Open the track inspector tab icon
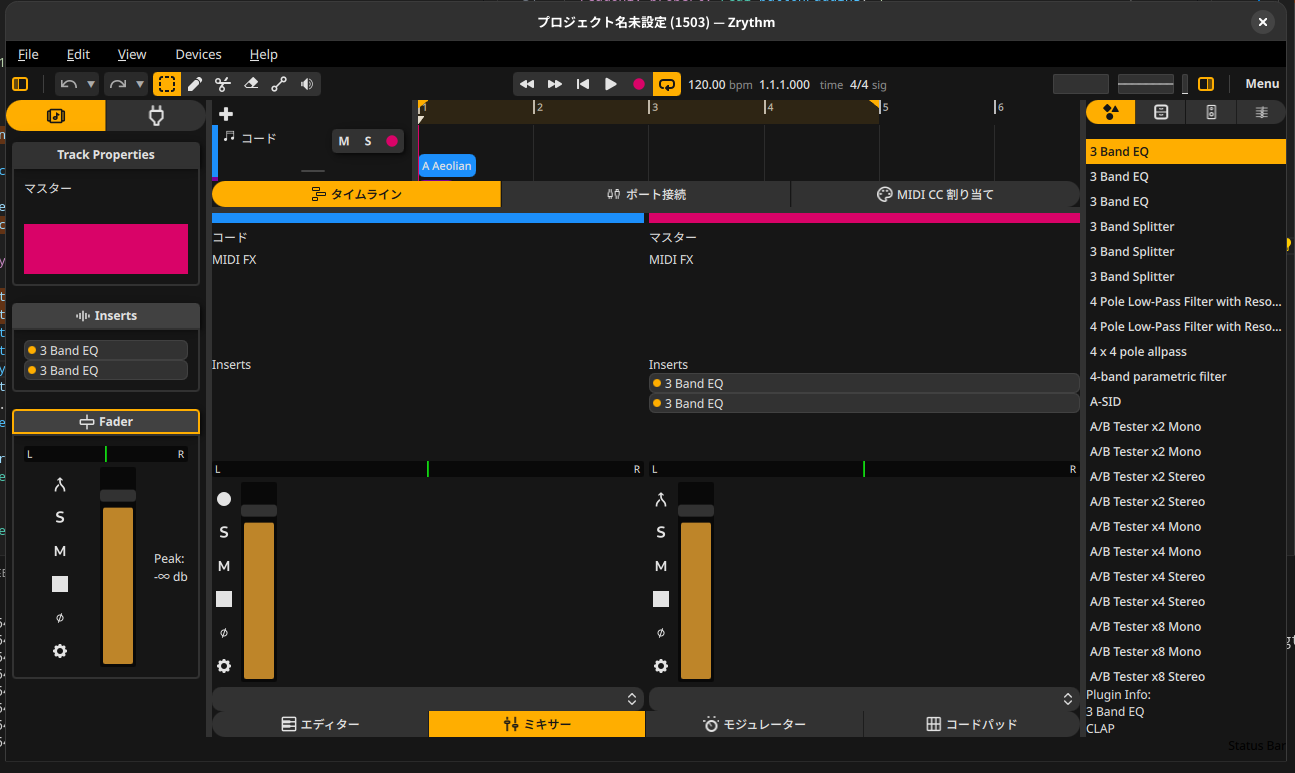The width and height of the screenshot is (1295, 773). click(56, 116)
